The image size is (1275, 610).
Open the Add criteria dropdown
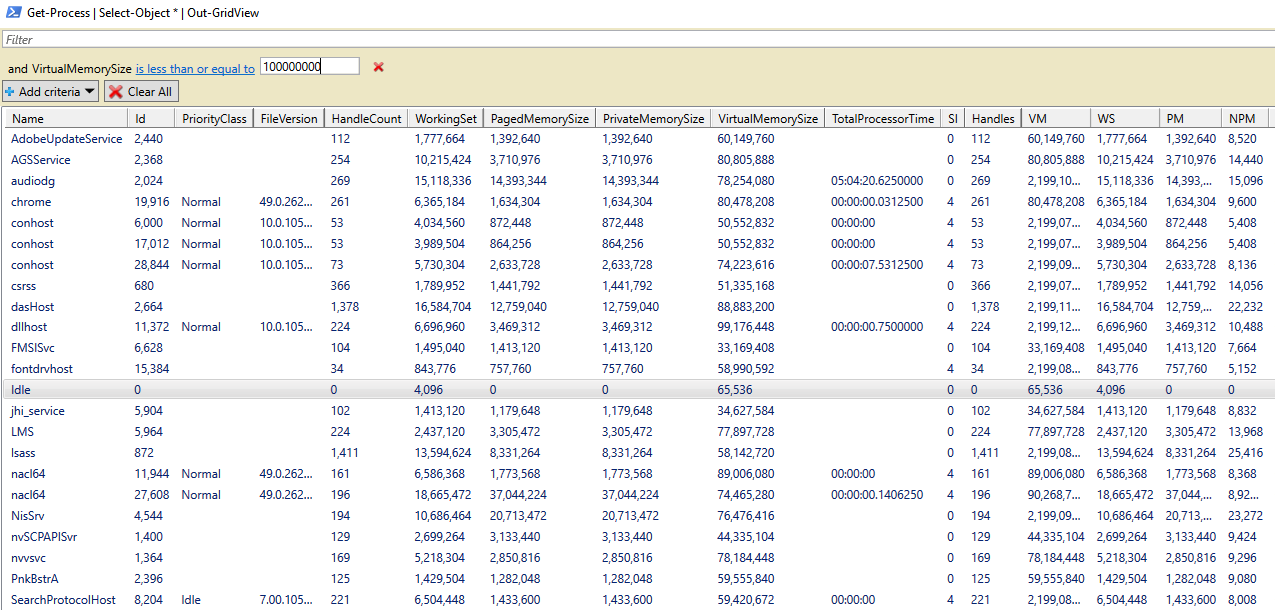coord(51,92)
